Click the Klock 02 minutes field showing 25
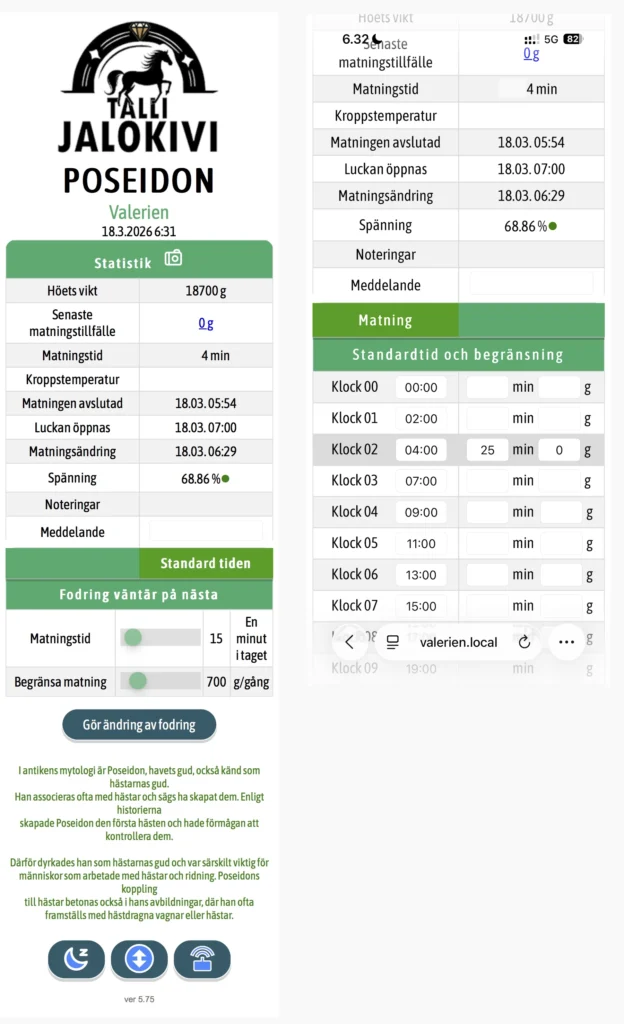This screenshot has width=624, height=1024. pos(488,450)
